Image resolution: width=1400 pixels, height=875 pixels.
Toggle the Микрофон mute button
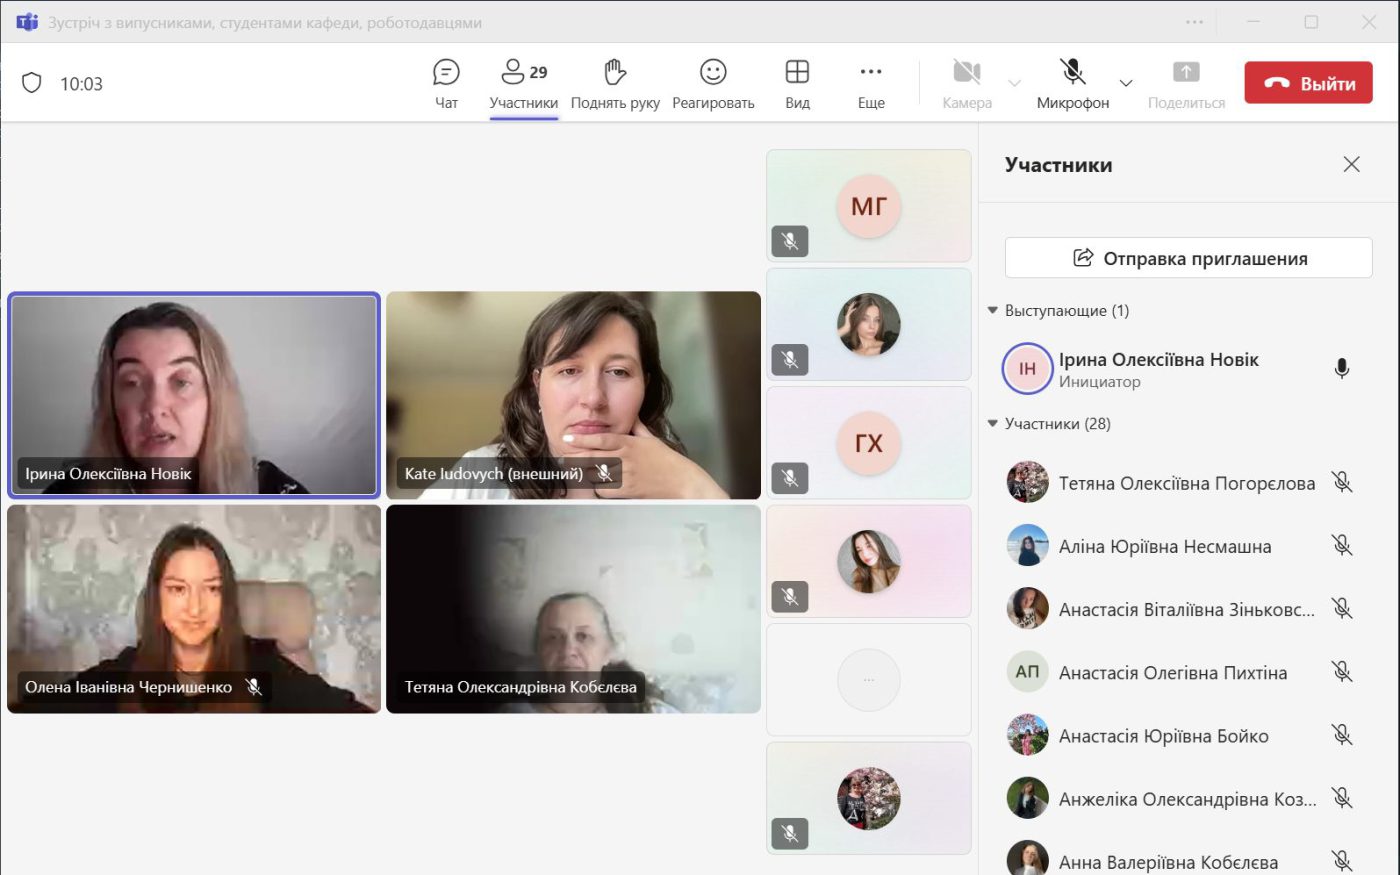click(1072, 73)
